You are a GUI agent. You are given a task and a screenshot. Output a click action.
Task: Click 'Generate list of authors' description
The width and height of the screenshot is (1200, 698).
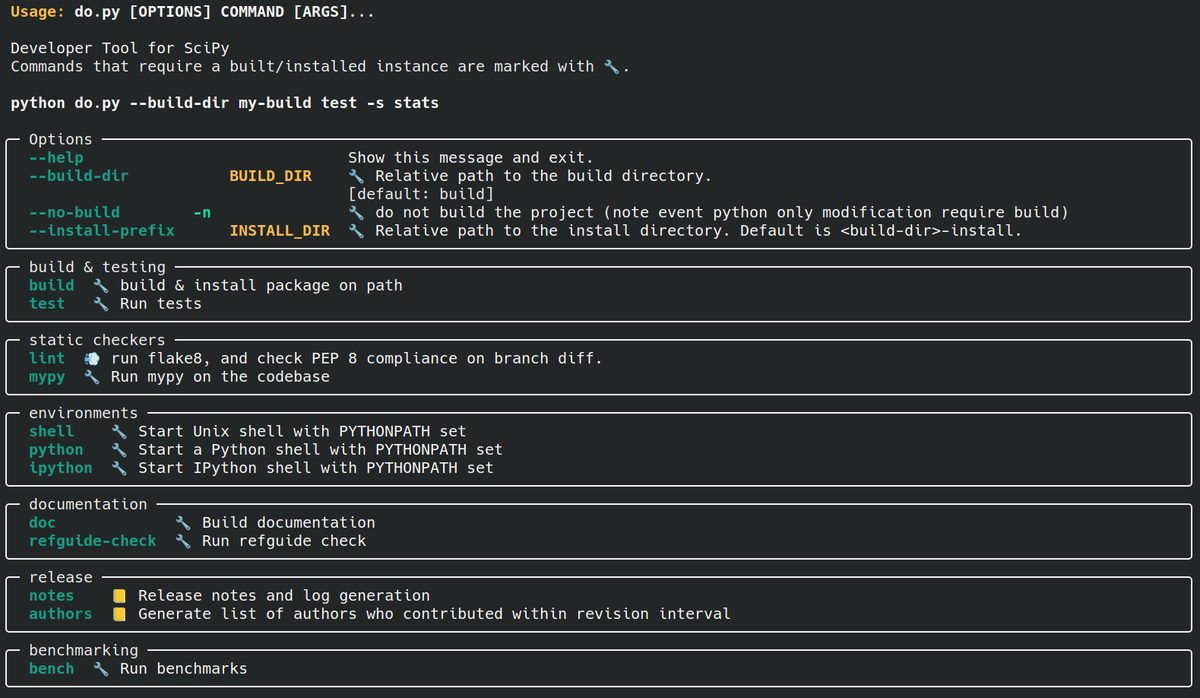pyautogui.click(x=434, y=614)
